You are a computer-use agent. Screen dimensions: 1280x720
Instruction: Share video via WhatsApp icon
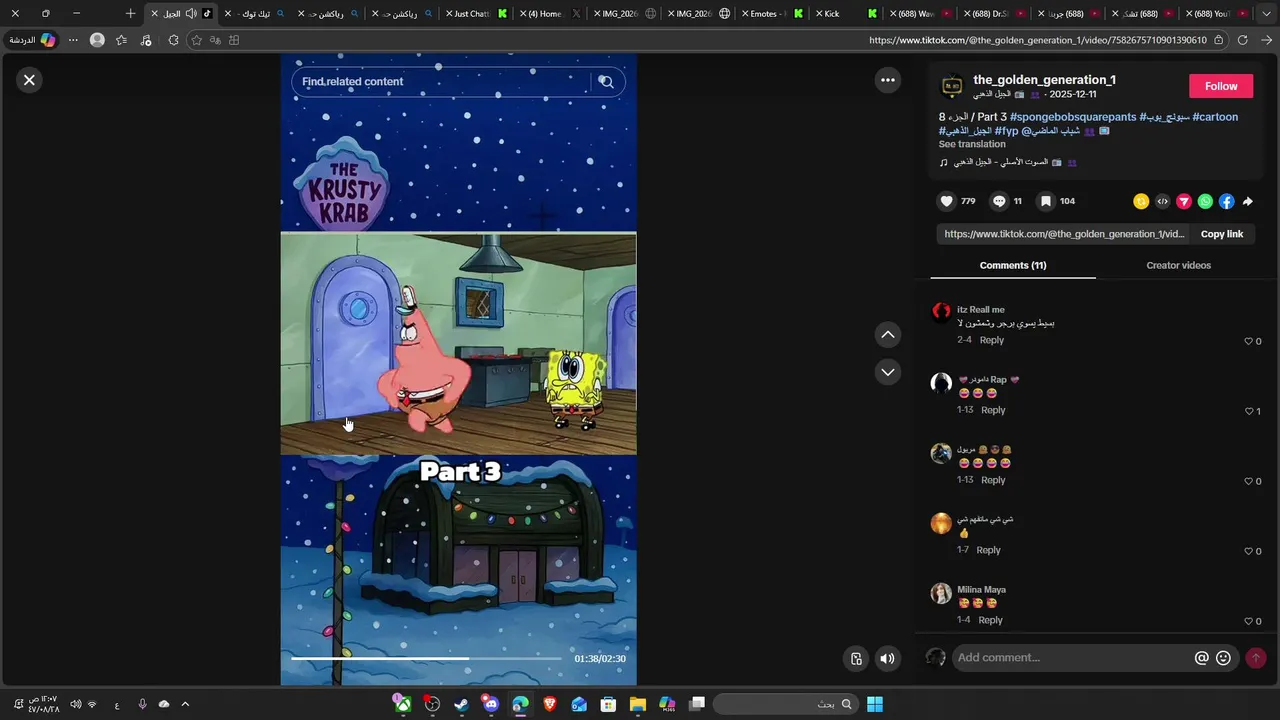coord(1205,201)
